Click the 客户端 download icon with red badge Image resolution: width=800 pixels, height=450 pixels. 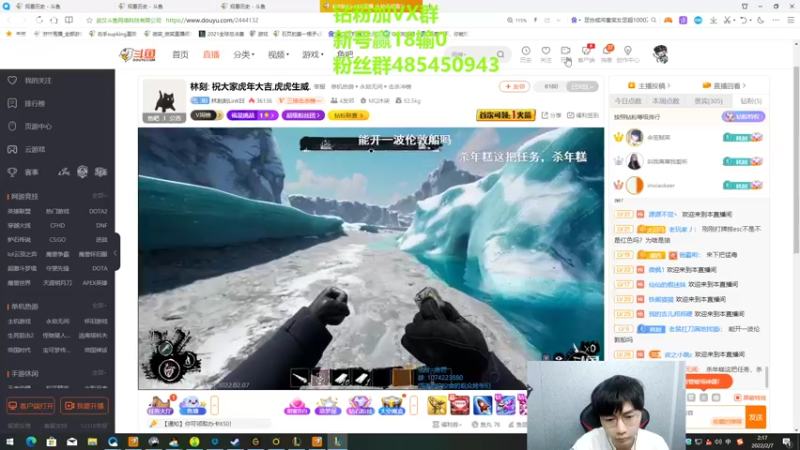587,50
